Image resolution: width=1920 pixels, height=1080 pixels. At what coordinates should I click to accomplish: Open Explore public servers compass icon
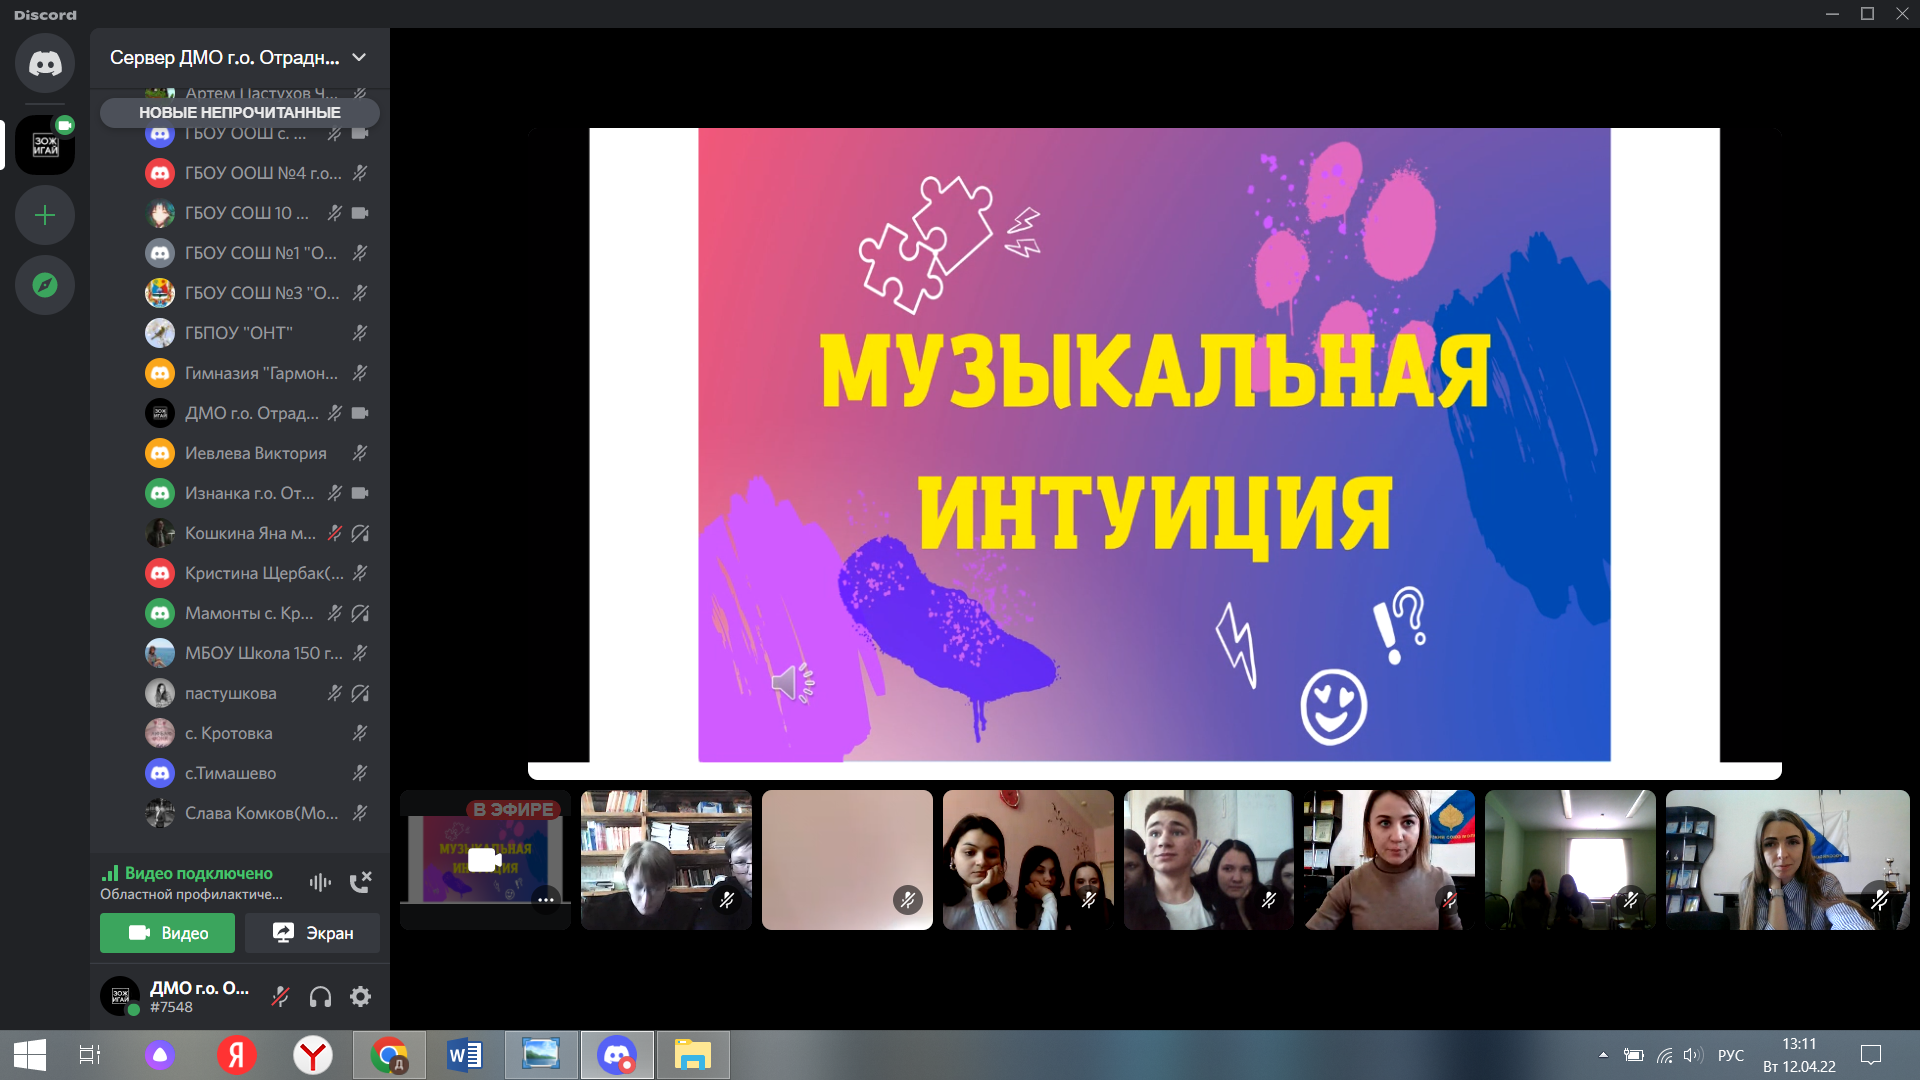pyautogui.click(x=45, y=285)
